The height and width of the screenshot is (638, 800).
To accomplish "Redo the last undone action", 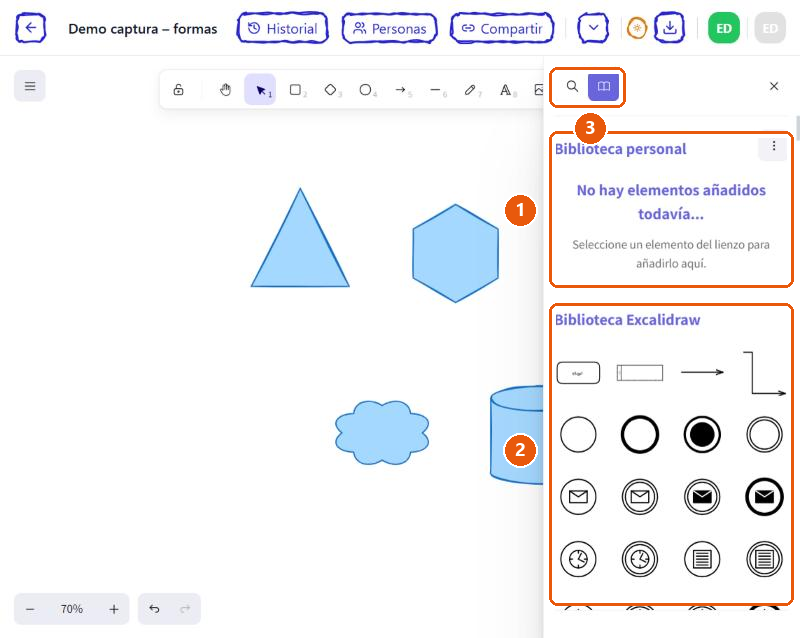I will click(x=185, y=609).
